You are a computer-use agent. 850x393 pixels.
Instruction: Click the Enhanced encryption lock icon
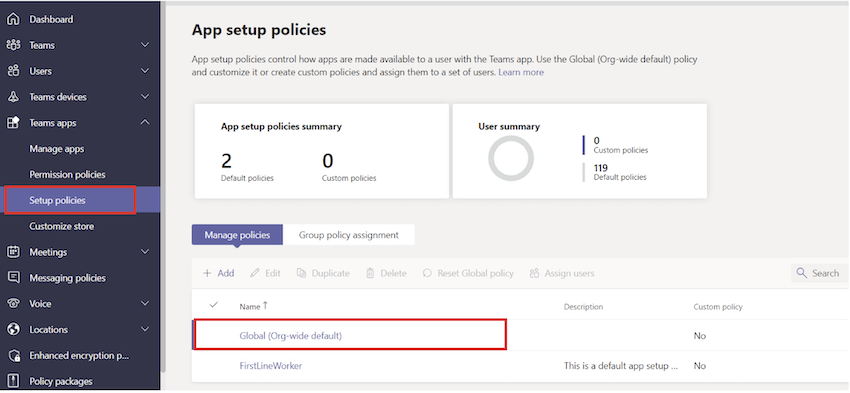point(13,356)
